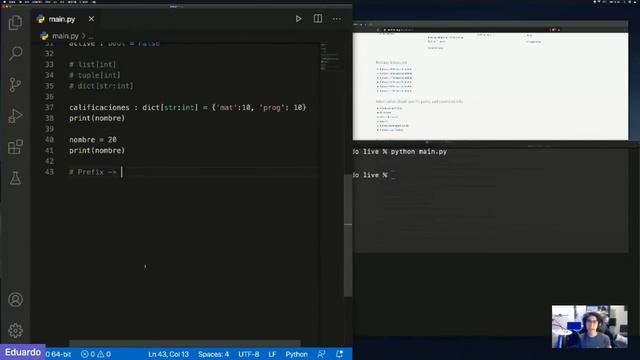
Task: Click the # Prefix comment on line 43
Action: click(93, 172)
